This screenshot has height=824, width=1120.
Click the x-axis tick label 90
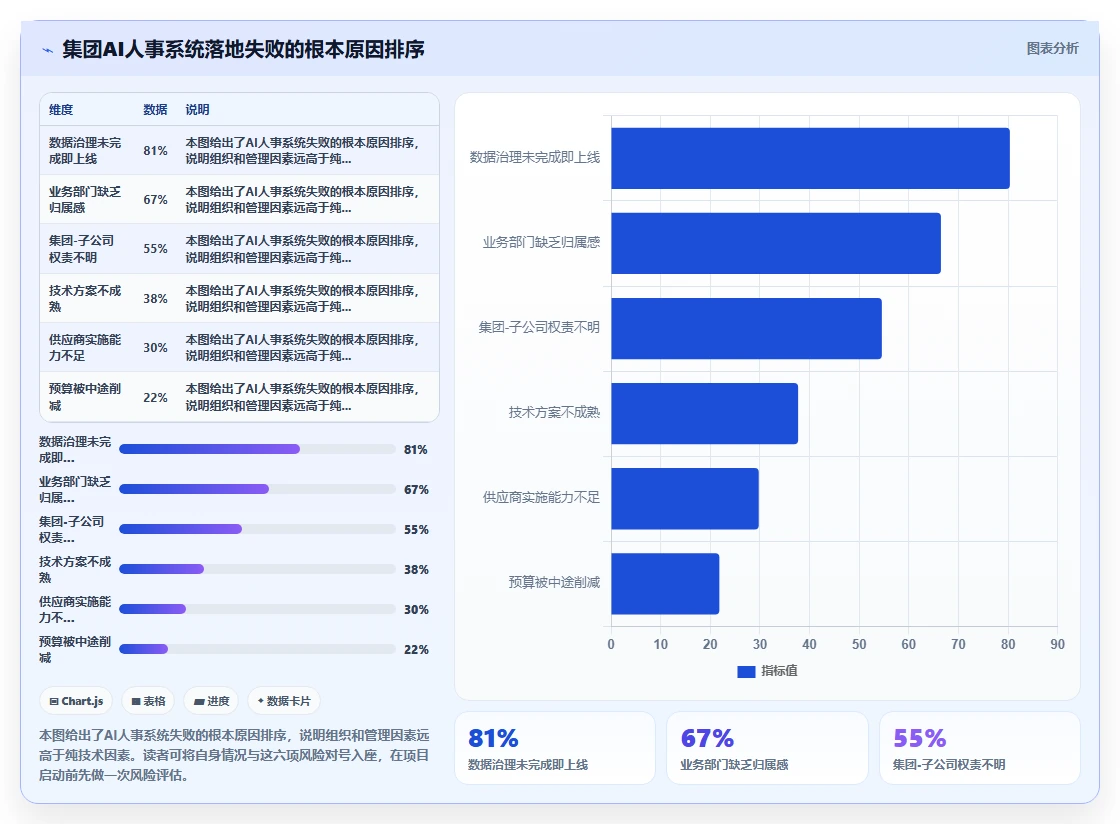click(1057, 644)
